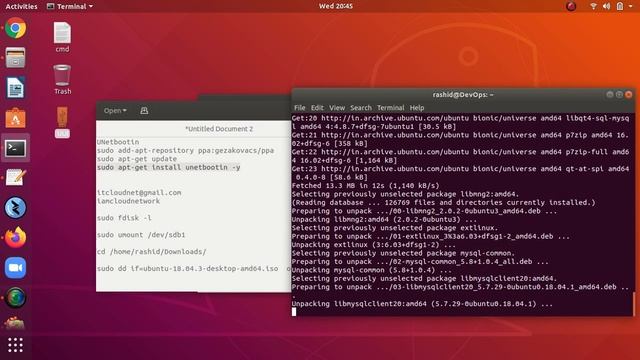640x360 pixels.
Task: Click the new document icon in gedit
Action: [144, 111]
